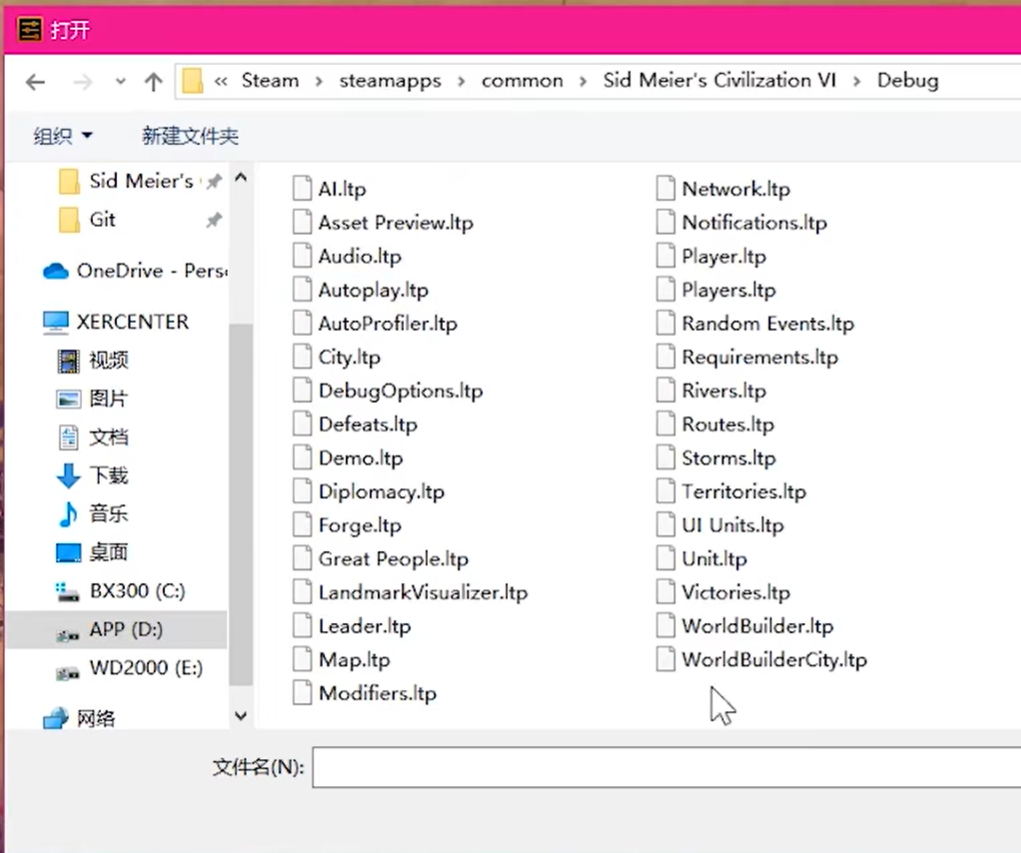Select WD2000 (E:) drive
Image resolution: width=1021 pixels, height=853 pixels.
click(x=130, y=667)
